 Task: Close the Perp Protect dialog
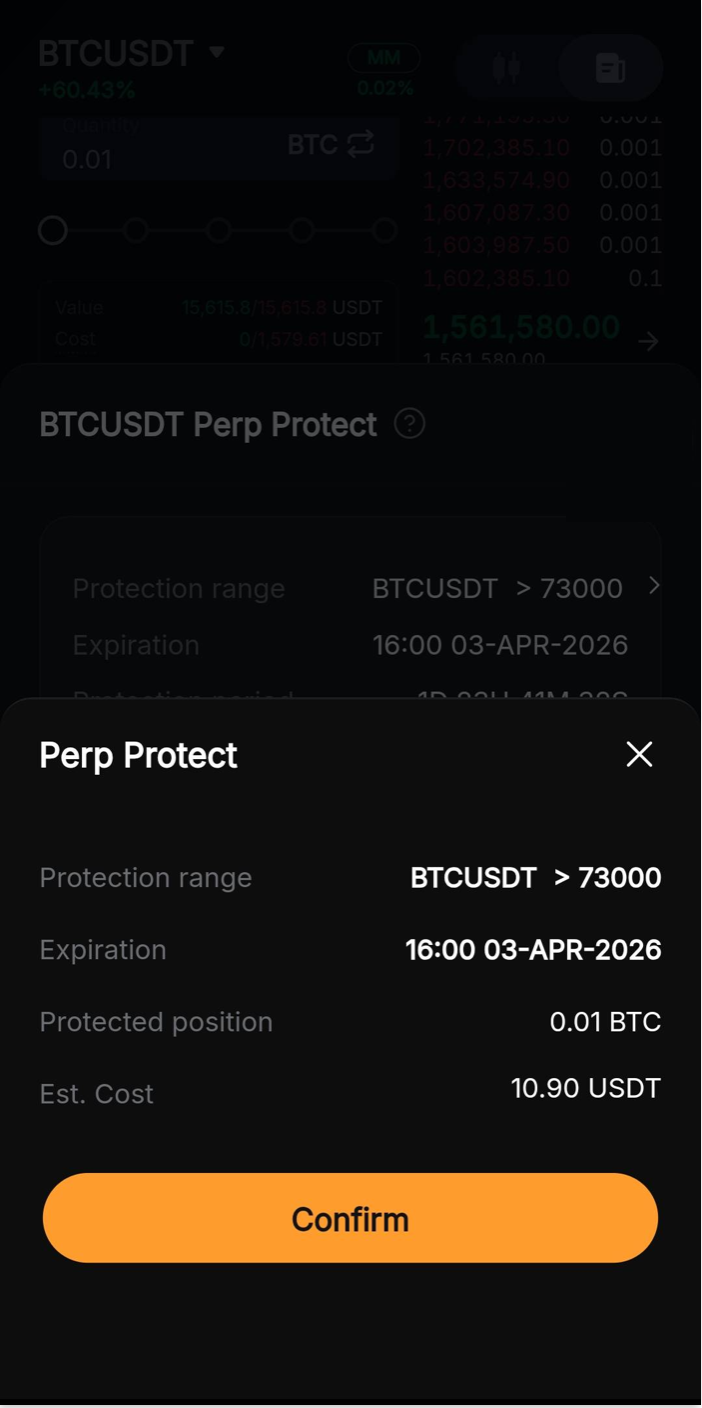(x=639, y=754)
